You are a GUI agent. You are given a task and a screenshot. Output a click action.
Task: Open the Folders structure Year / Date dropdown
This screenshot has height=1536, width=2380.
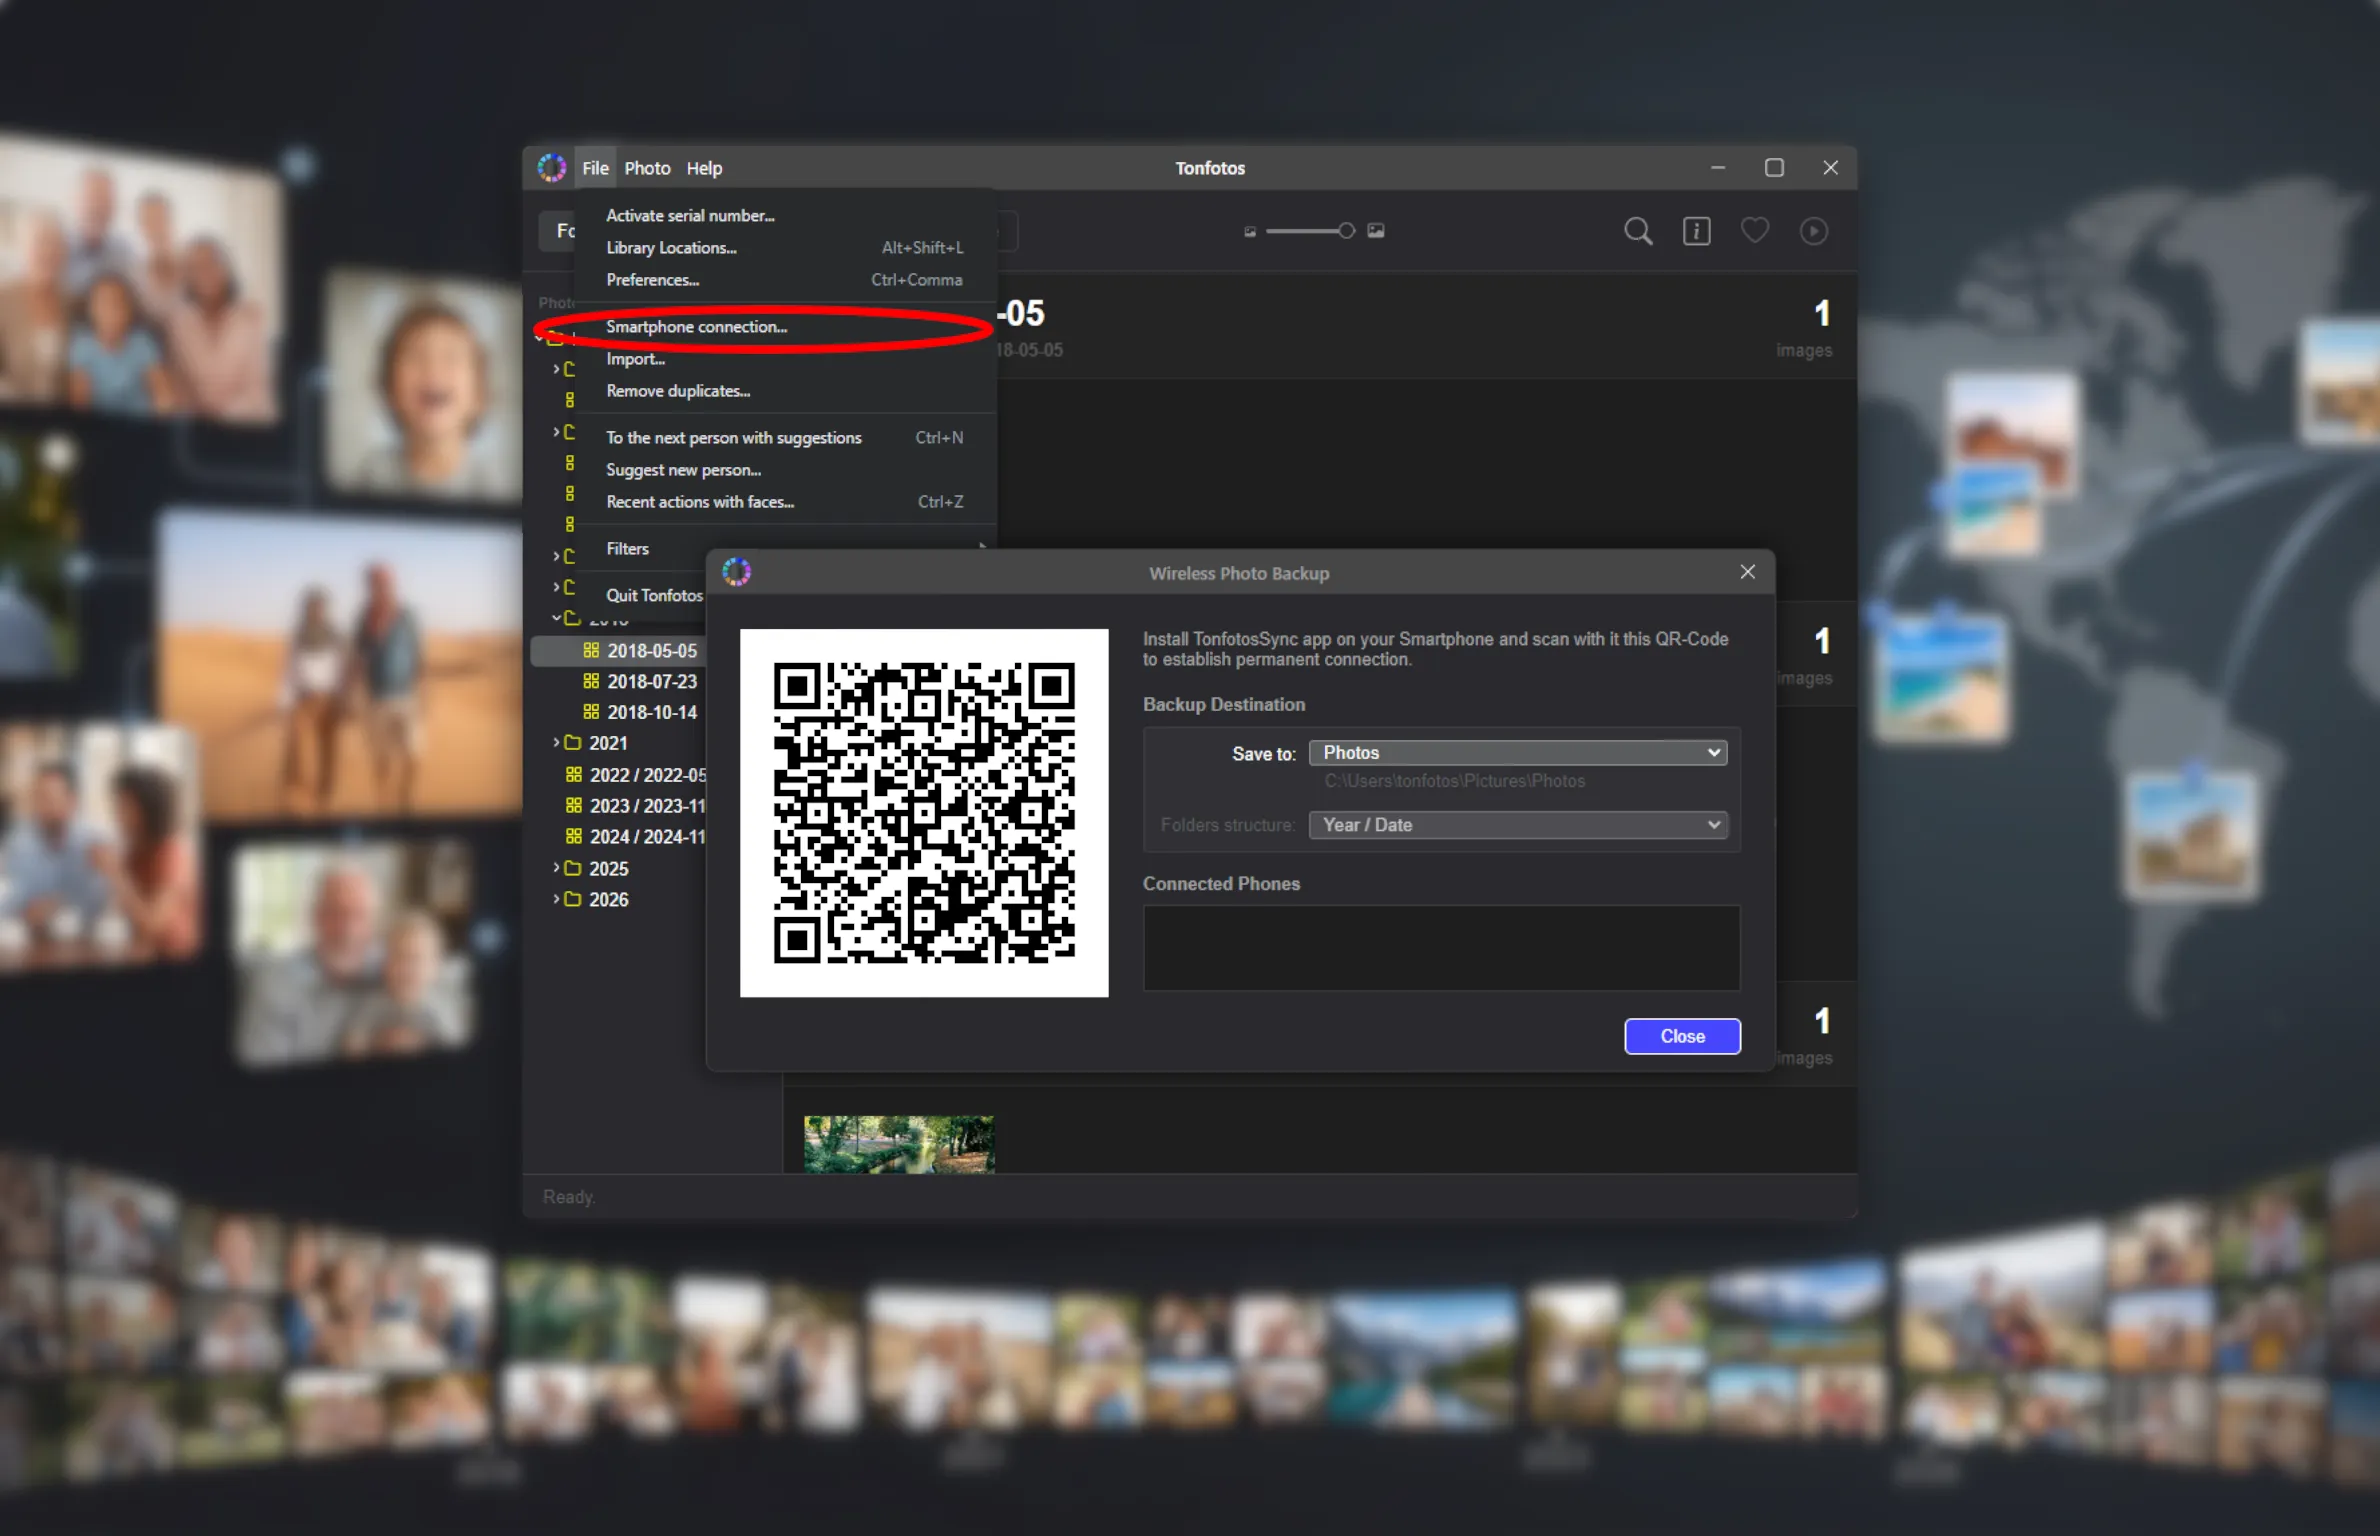(1517, 824)
